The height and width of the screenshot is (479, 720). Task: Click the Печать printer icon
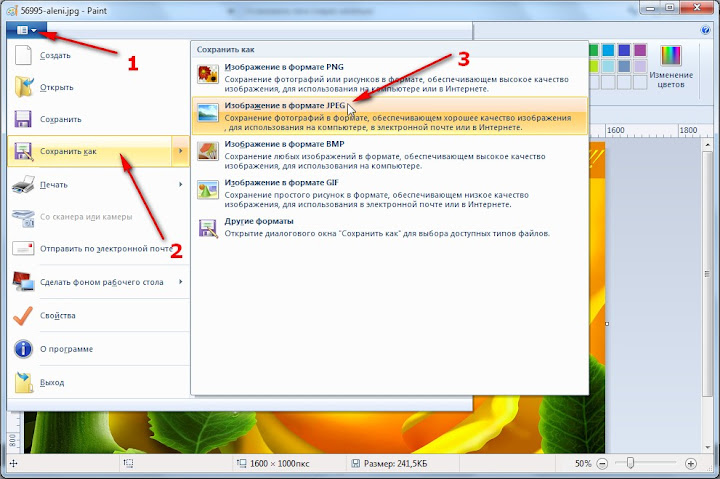pyautogui.click(x=23, y=184)
